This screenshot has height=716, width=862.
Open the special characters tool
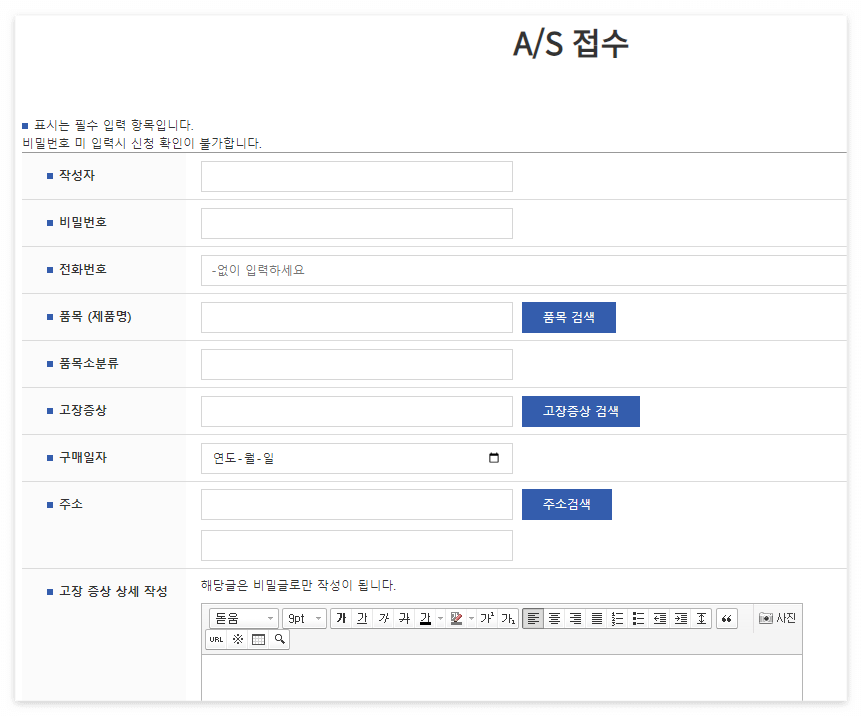click(237, 640)
